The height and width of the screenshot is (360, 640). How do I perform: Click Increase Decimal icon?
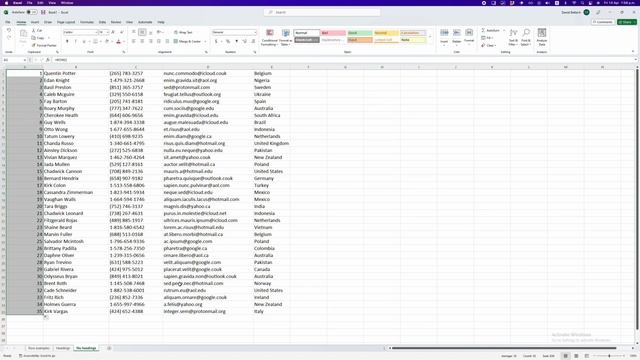coord(244,41)
